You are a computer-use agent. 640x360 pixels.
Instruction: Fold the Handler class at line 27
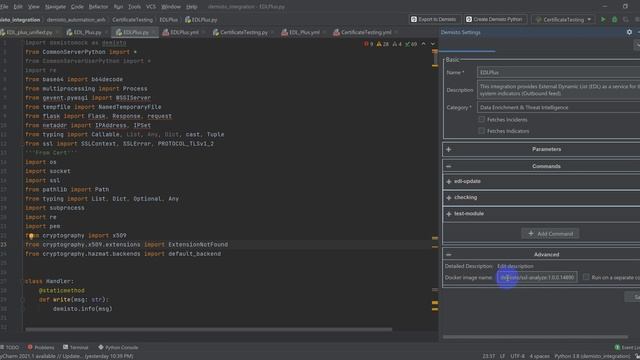(x=22, y=281)
